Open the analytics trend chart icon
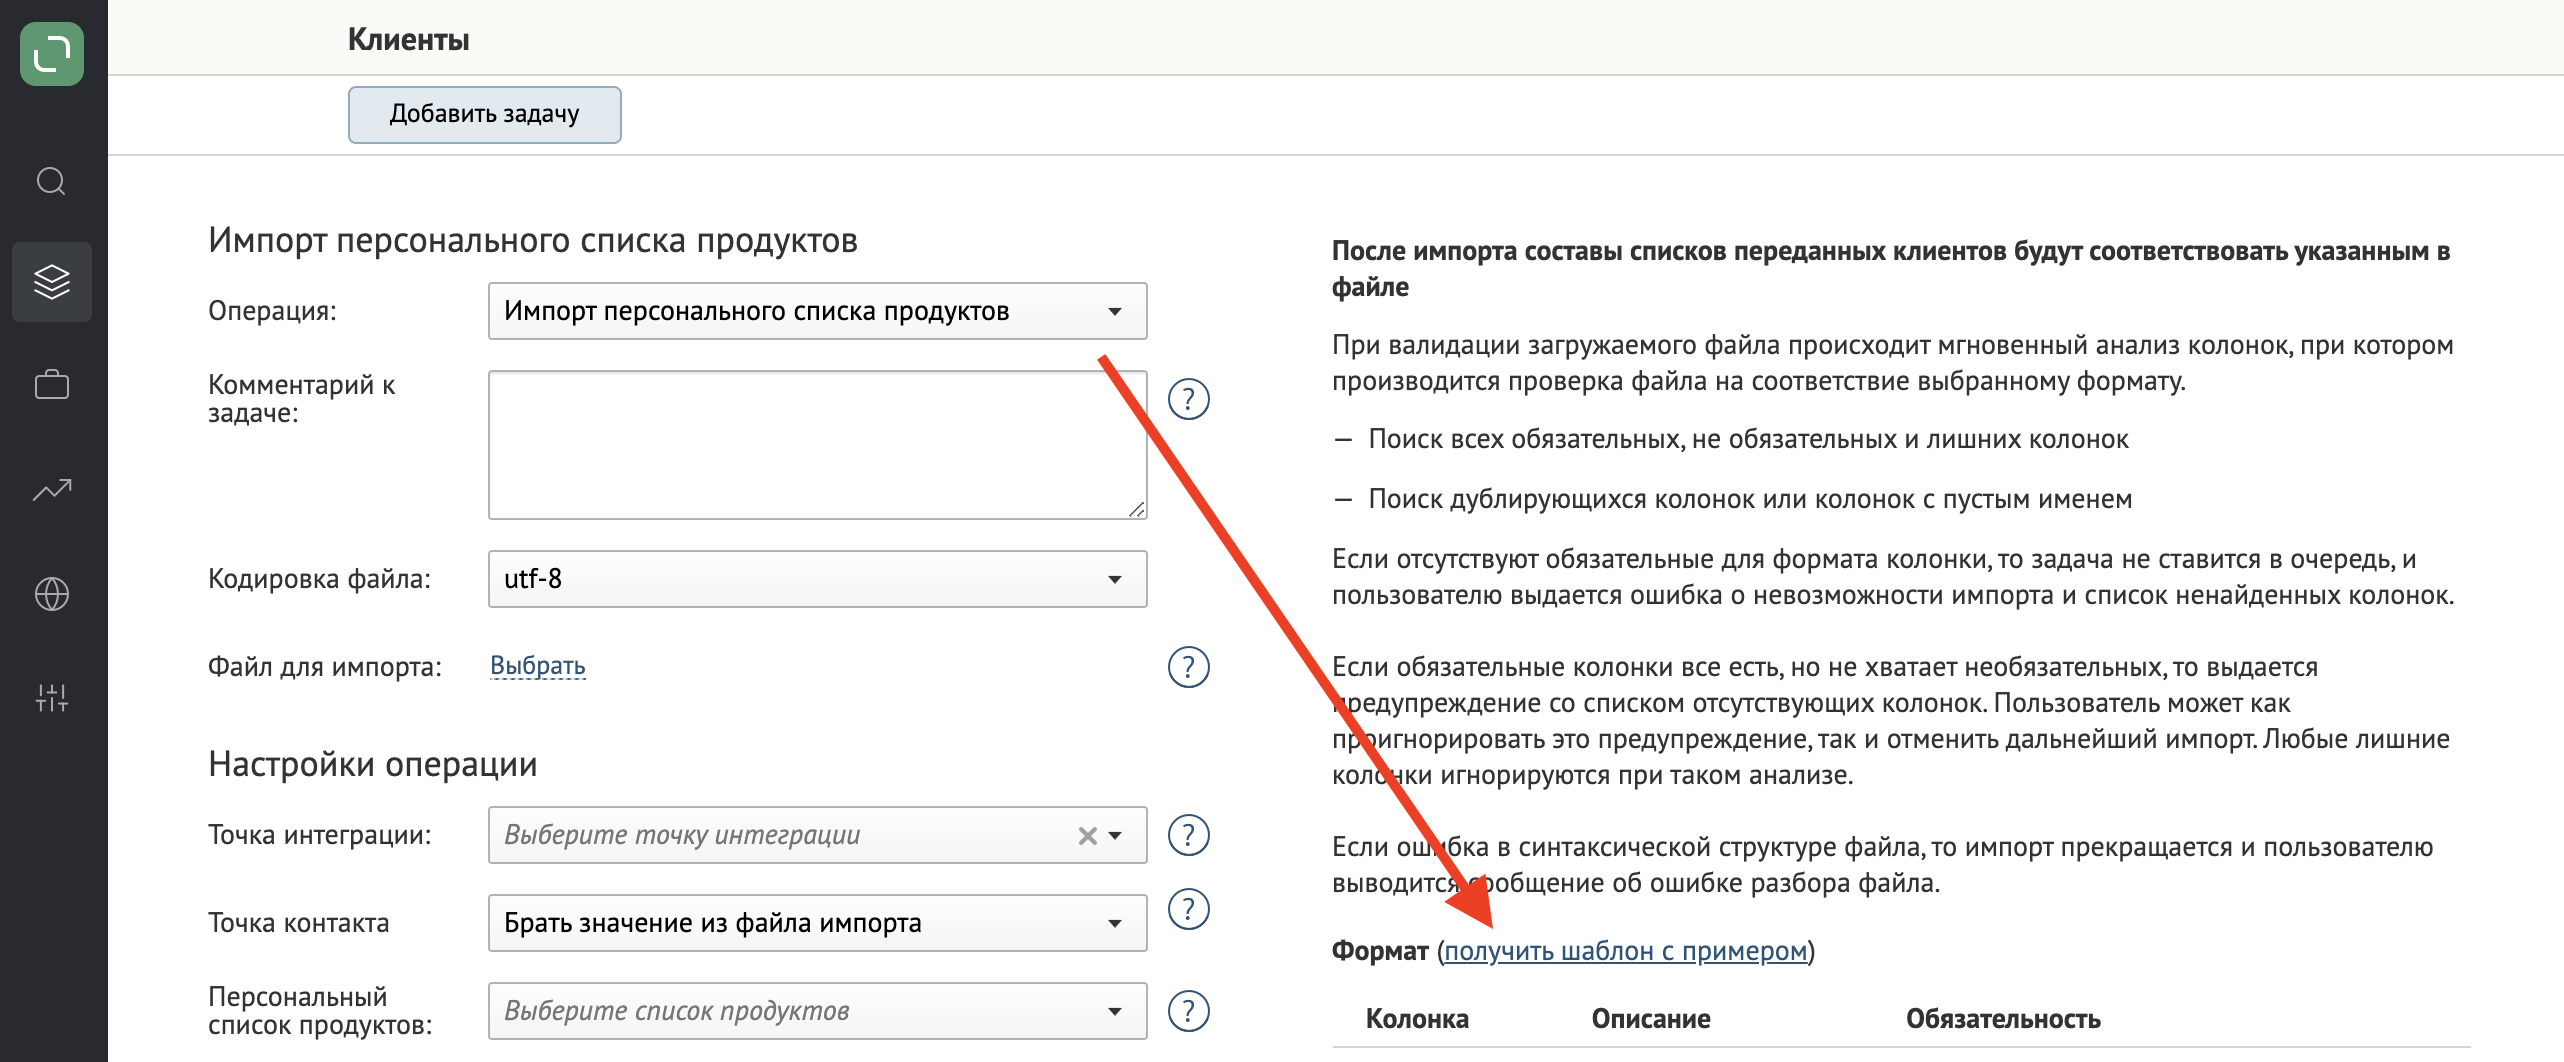This screenshot has width=2564, height=1062. point(52,489)
